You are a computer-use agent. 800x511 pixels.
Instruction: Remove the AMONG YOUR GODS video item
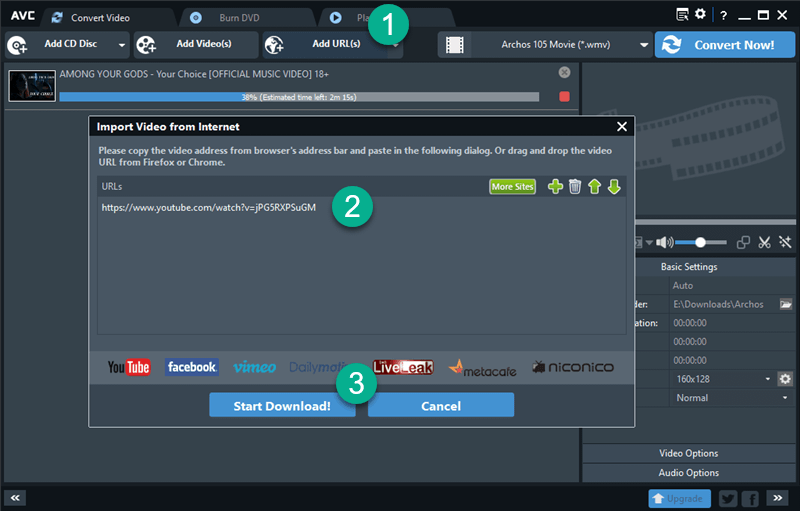coord(564,72)
